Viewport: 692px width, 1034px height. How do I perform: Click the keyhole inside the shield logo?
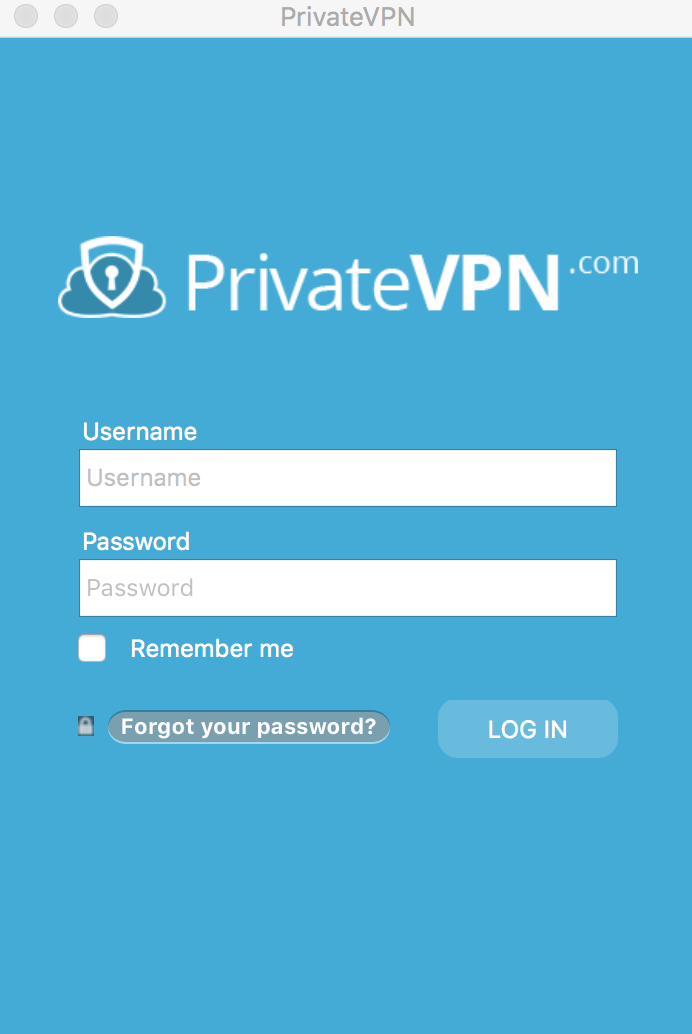click(111, 276)
